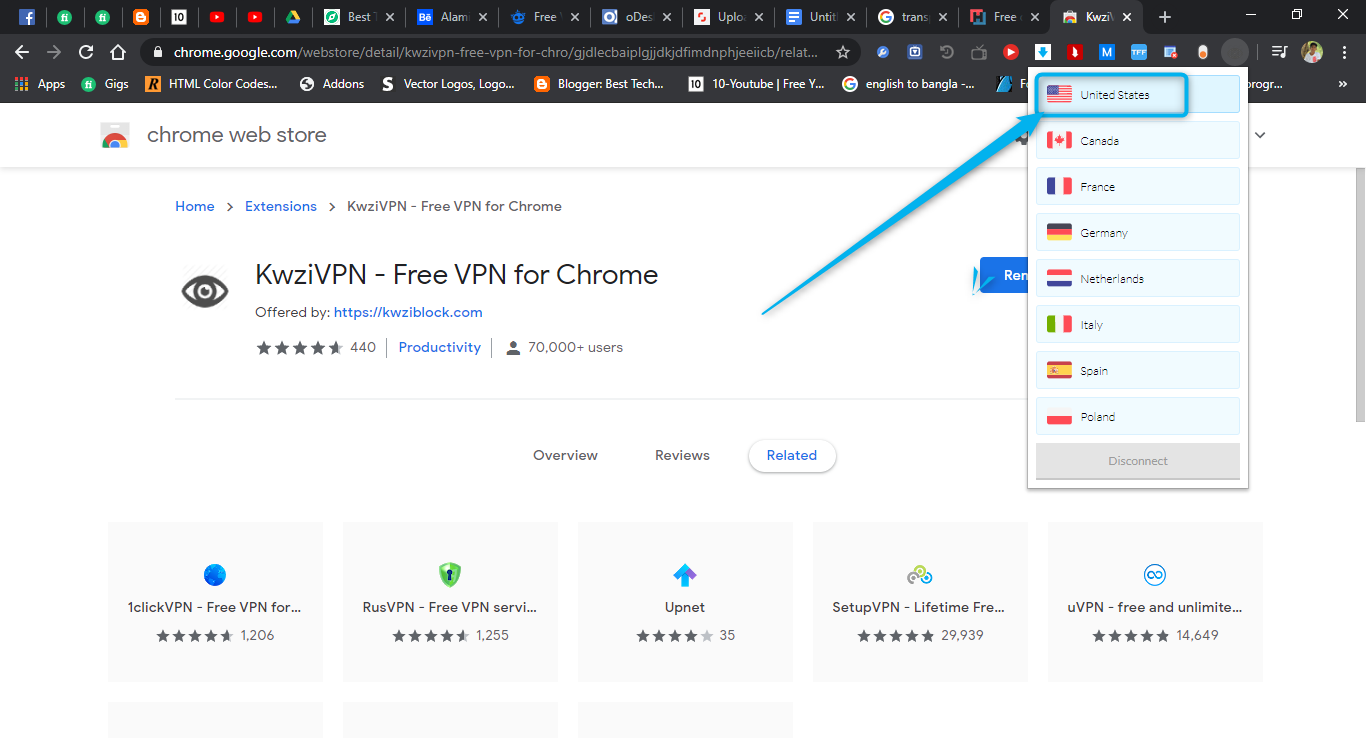1366x738 pixels.
Task: Open the red bookmark-arrow extension icon
Action: point(1075,52)
